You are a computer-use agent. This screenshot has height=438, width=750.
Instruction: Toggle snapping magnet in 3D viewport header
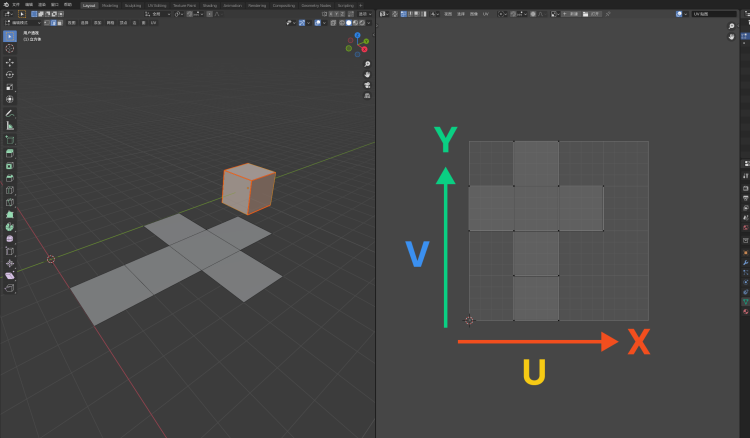coord(189,14)
